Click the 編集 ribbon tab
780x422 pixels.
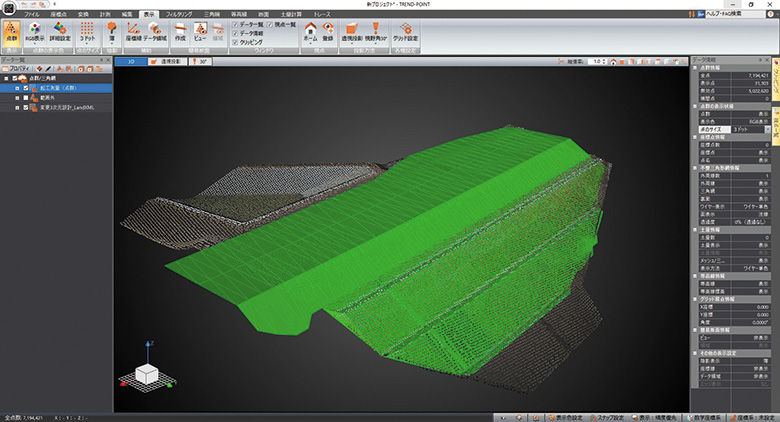127,14
